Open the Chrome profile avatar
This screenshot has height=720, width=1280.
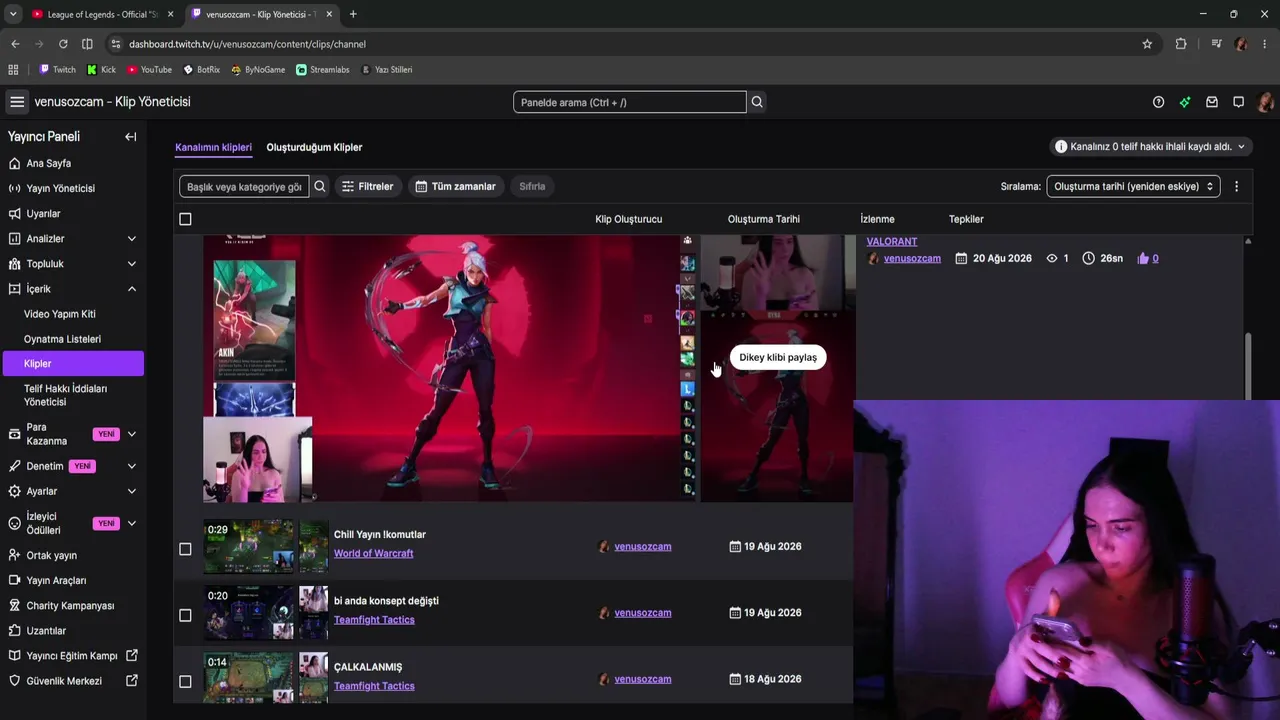click(1241, 44)
